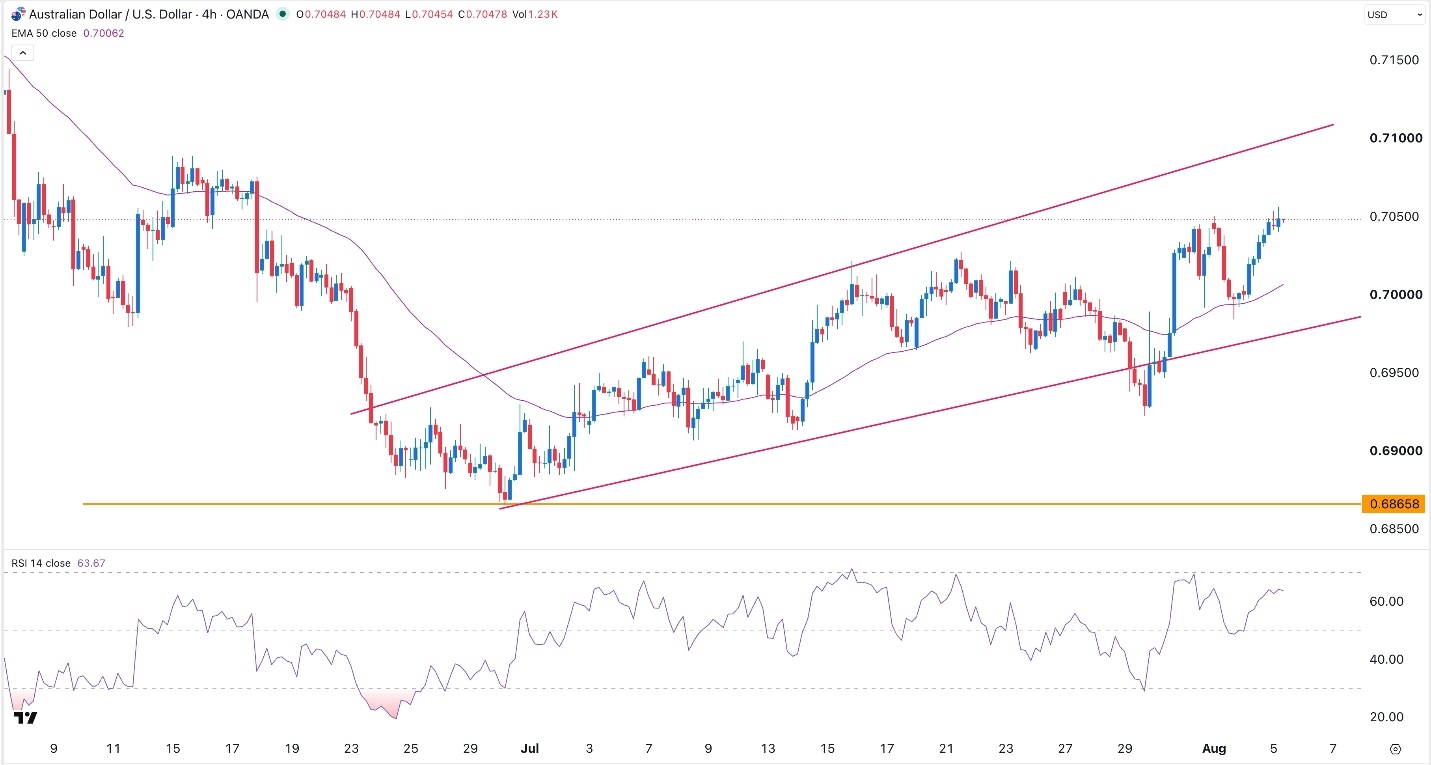Click the 40.00 RSI axis label
Image resolution: width=1431 pixels, height=765 pixels.
click(1389, 659)
